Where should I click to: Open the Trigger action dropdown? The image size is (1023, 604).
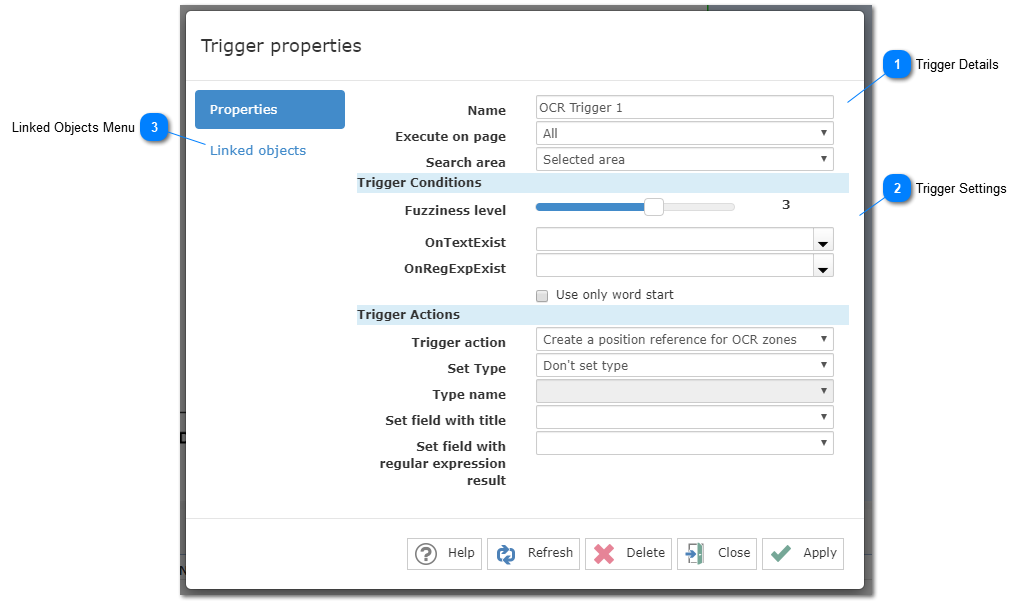[684, 339]
